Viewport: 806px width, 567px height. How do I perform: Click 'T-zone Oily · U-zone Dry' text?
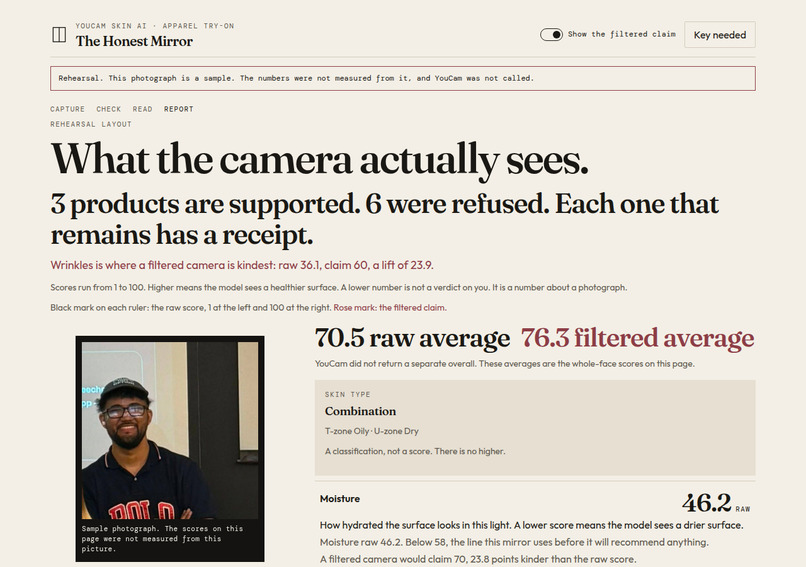[372, 431]
